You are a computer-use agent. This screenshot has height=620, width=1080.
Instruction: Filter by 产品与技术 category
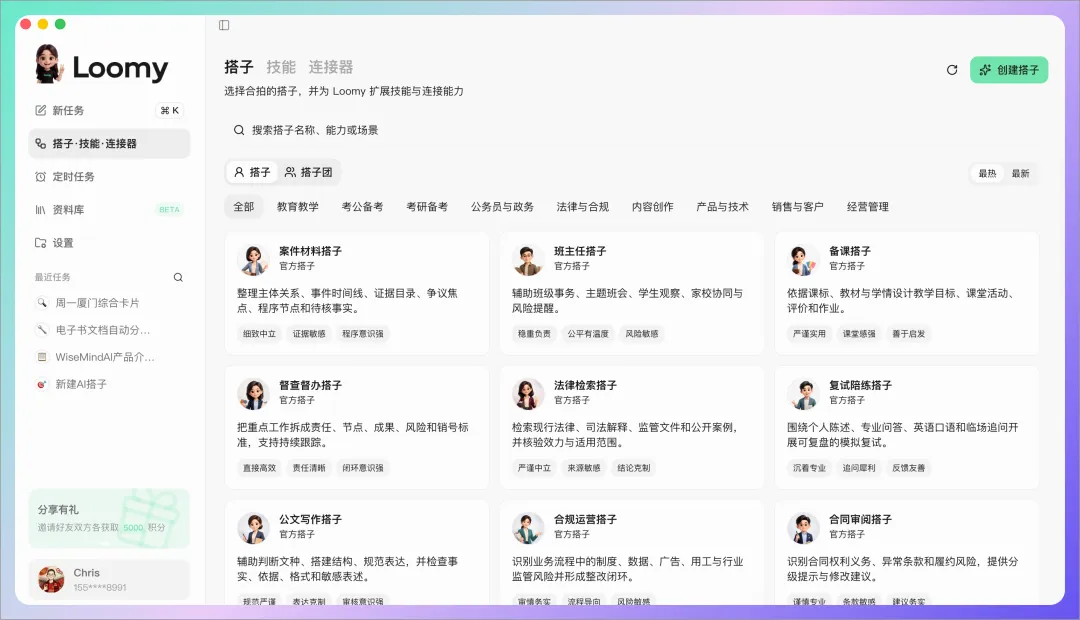tap(723, 207)
